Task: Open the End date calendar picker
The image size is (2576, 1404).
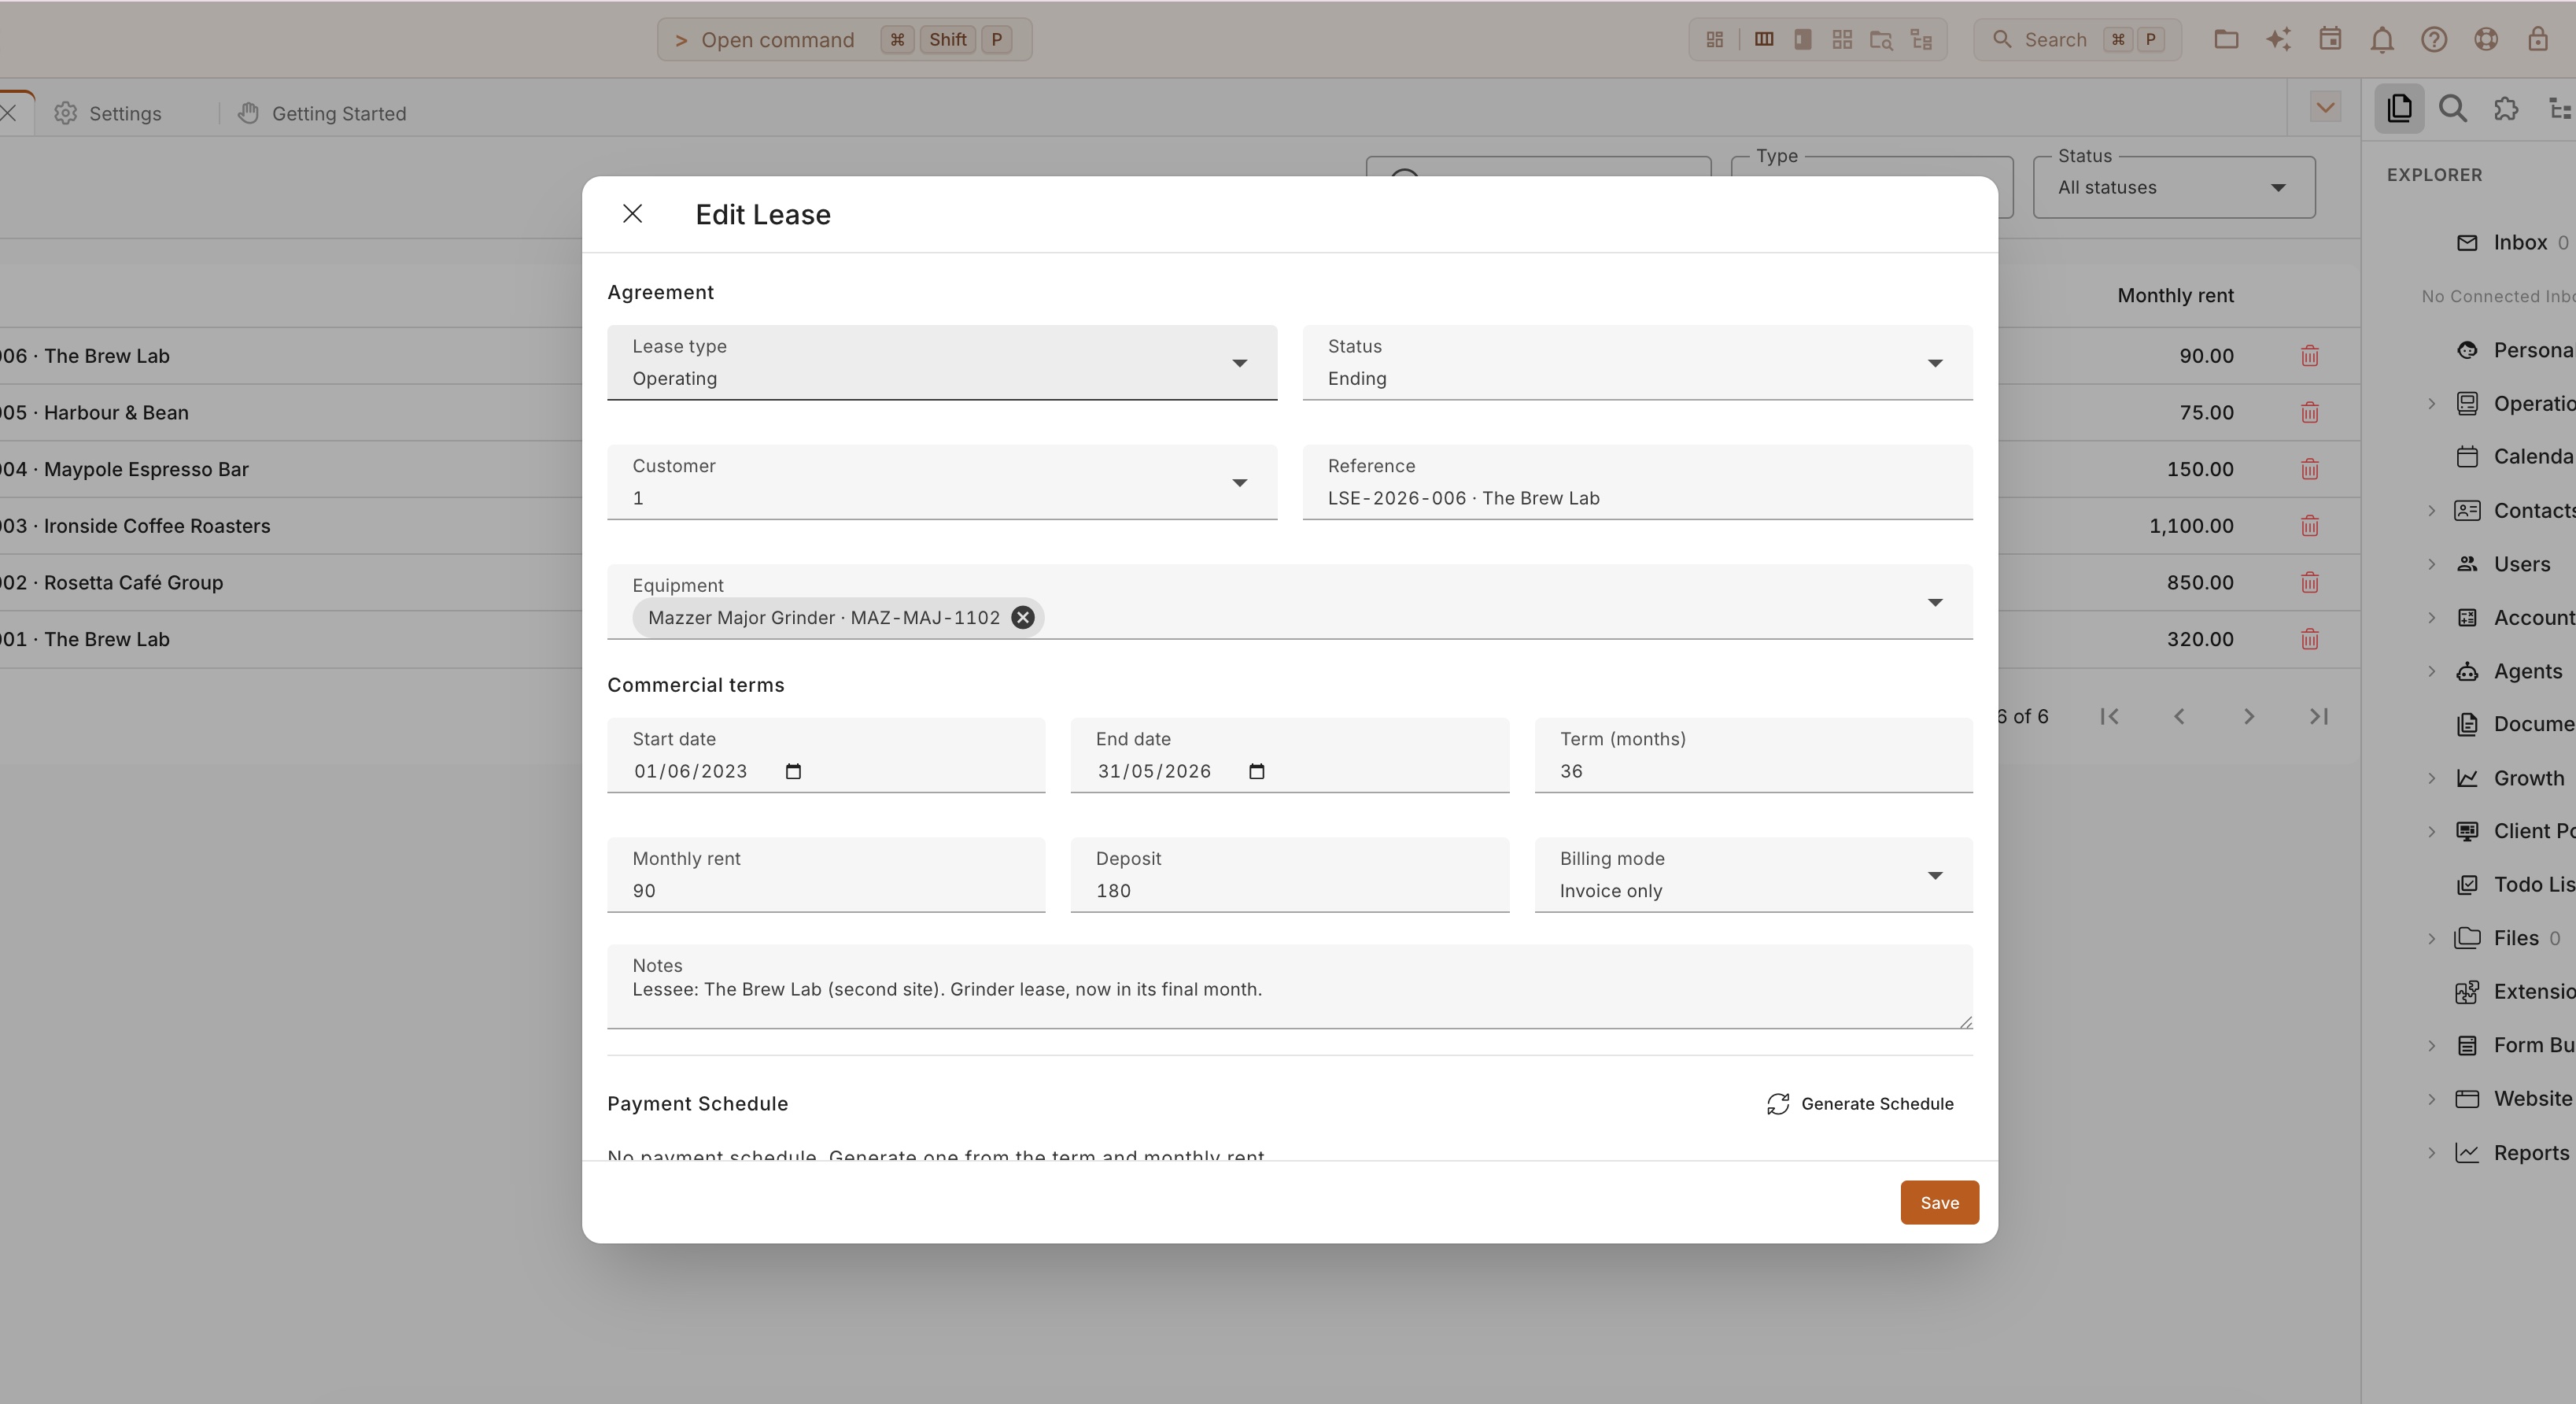Action: (x=1256, y=771)
